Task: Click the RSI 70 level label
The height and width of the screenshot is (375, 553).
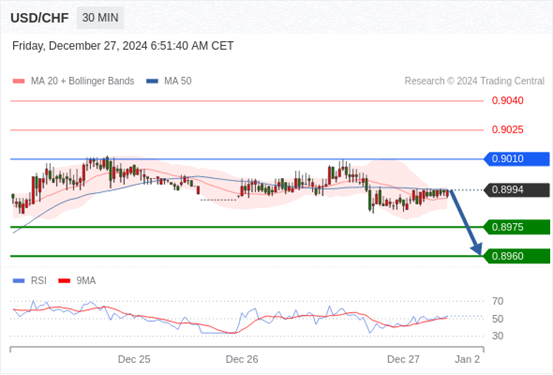Action: point(498,301)
